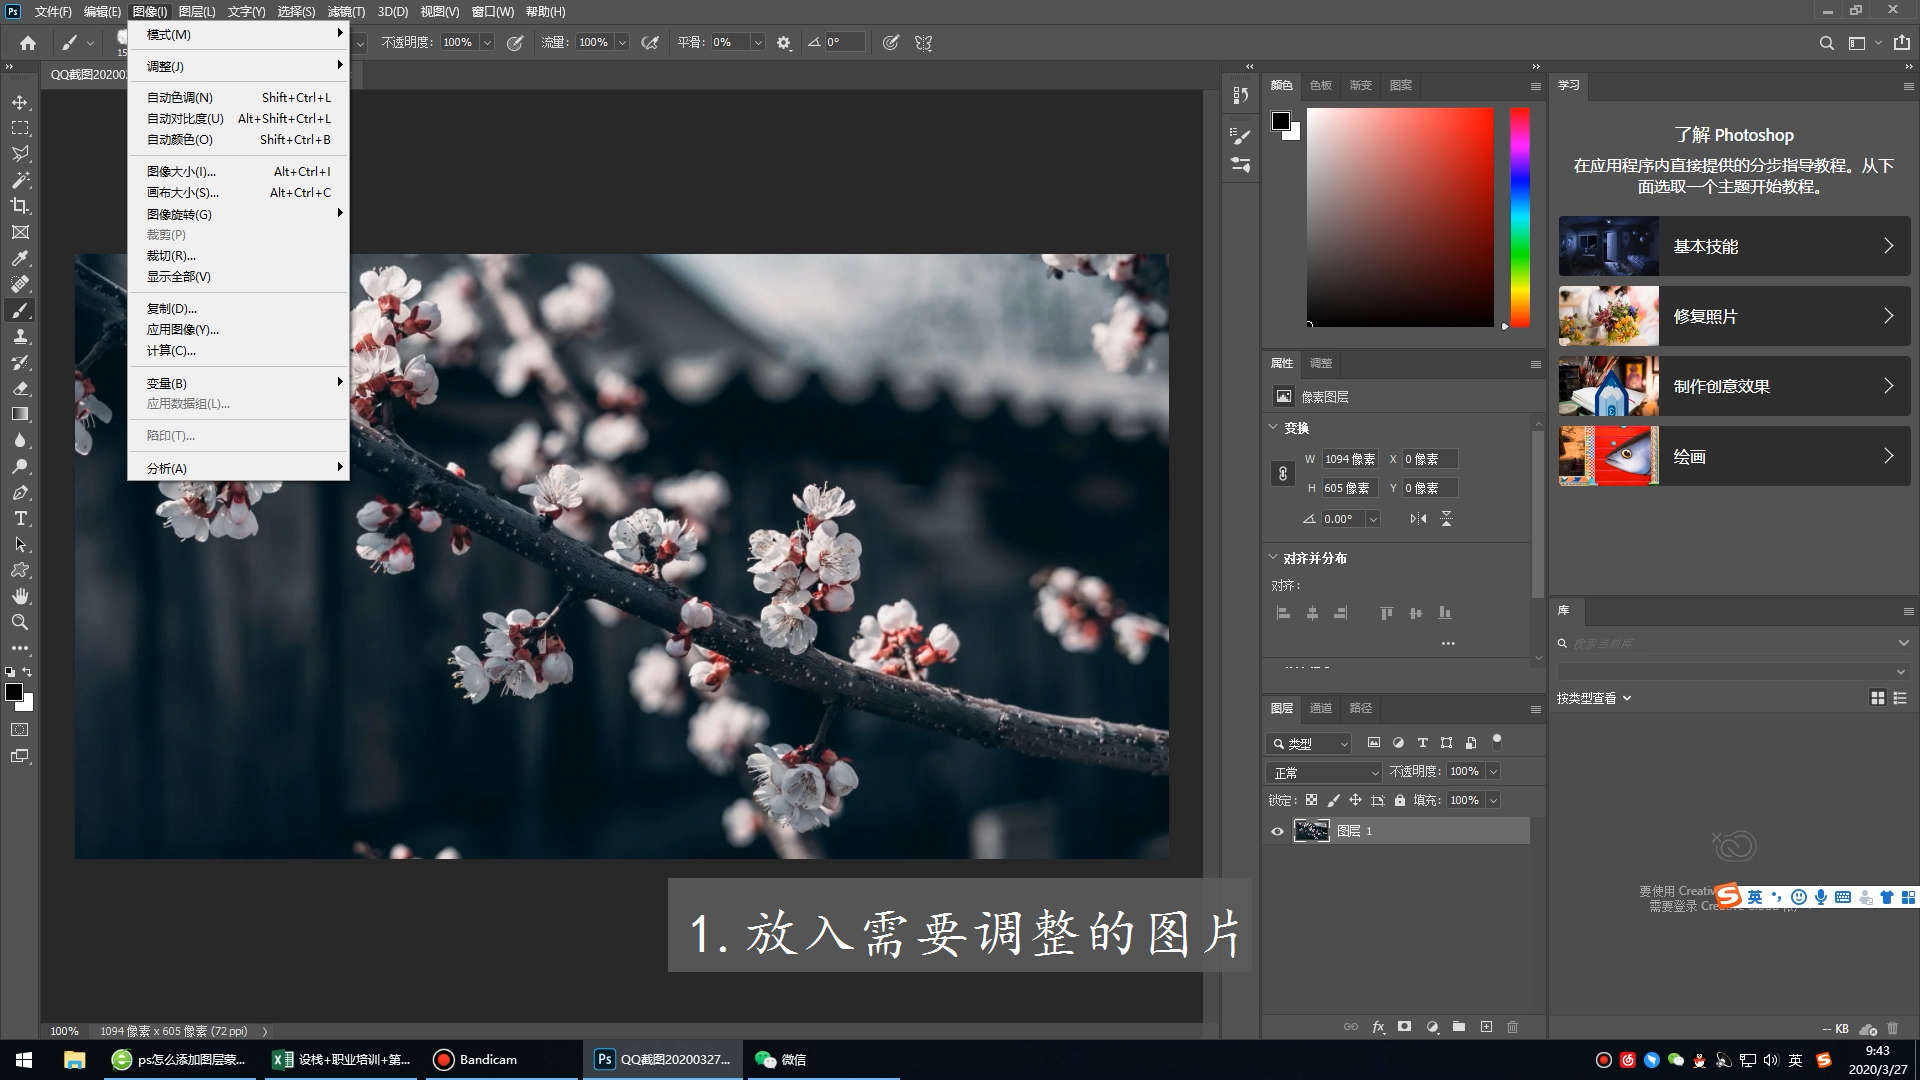Open brush smoothing options gear
Image resolution: width=1920 pixels, height=1080 pixels.
784,43
